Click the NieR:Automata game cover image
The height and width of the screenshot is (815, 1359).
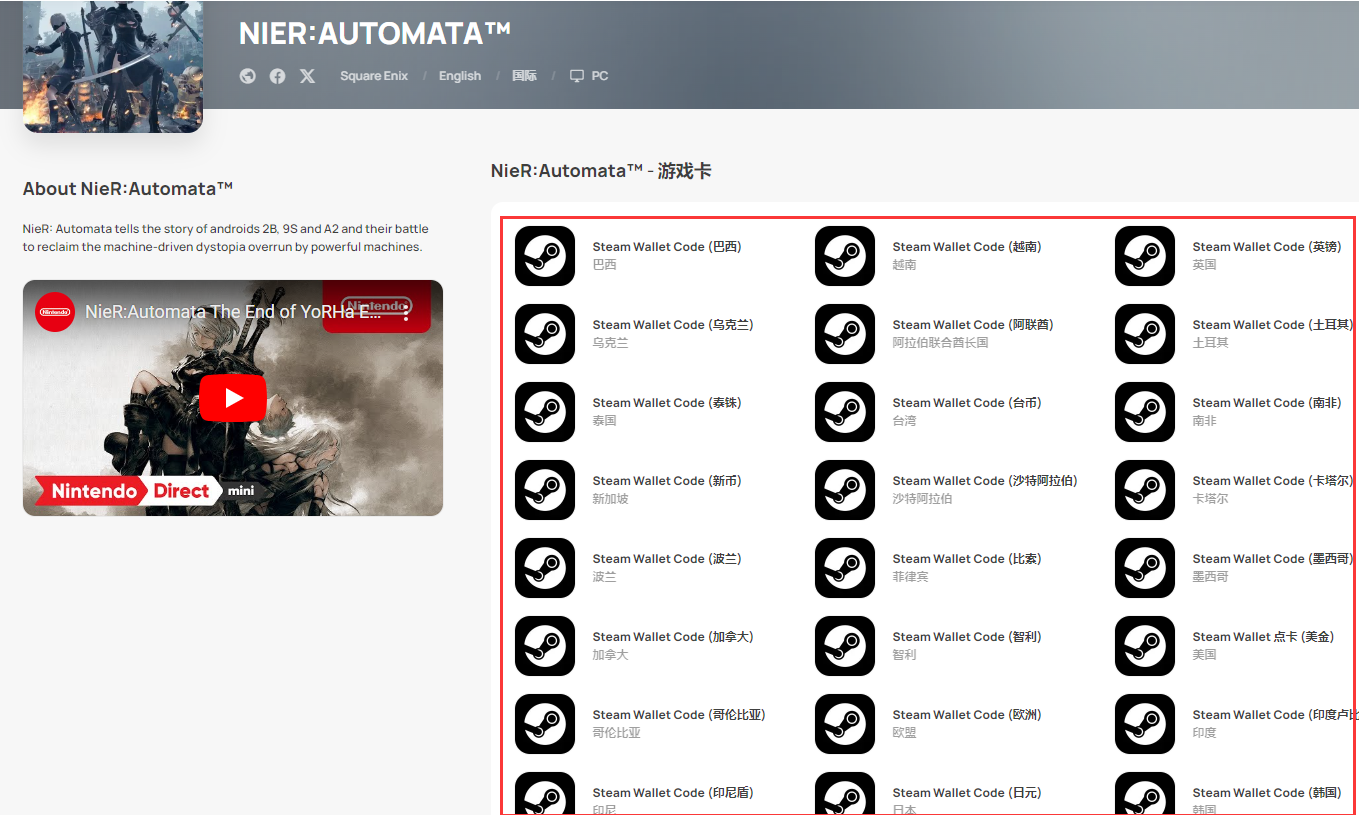click(x=113, y=66)
